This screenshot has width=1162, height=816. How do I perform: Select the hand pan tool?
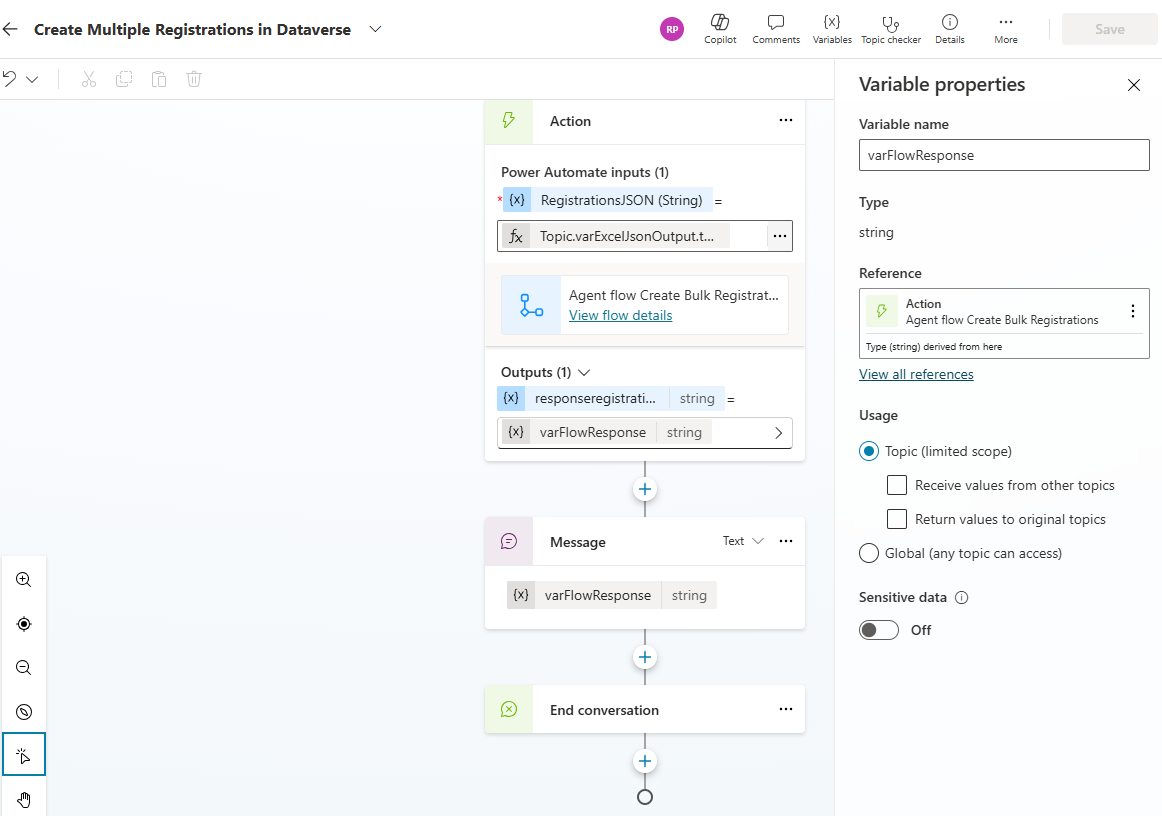point(24,799)
